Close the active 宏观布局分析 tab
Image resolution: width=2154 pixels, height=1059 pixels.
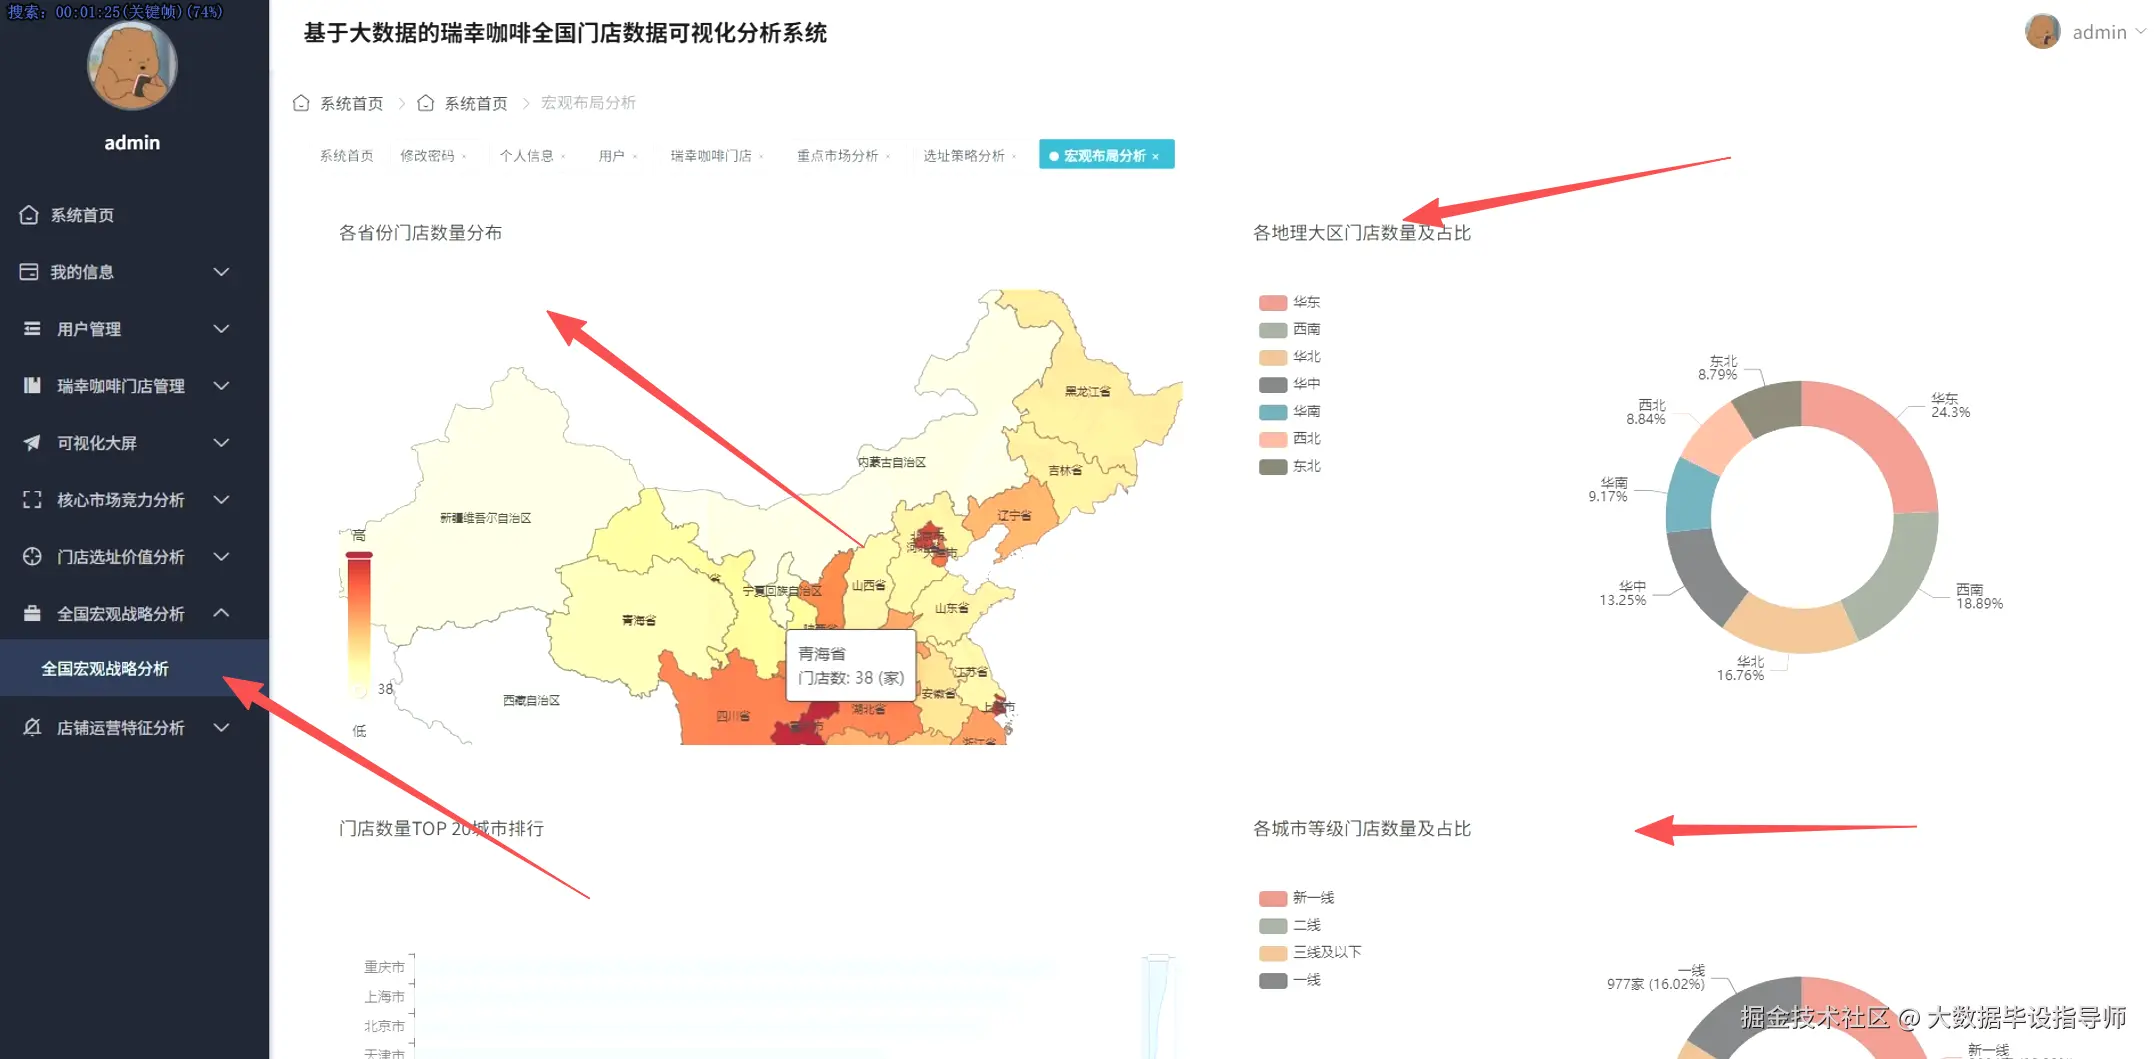(x=1156, y=156)
